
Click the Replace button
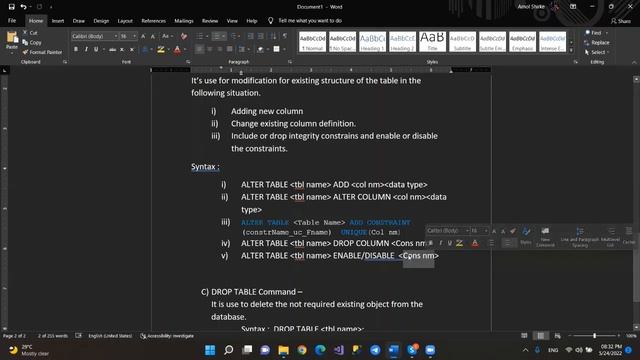(597, 42)
